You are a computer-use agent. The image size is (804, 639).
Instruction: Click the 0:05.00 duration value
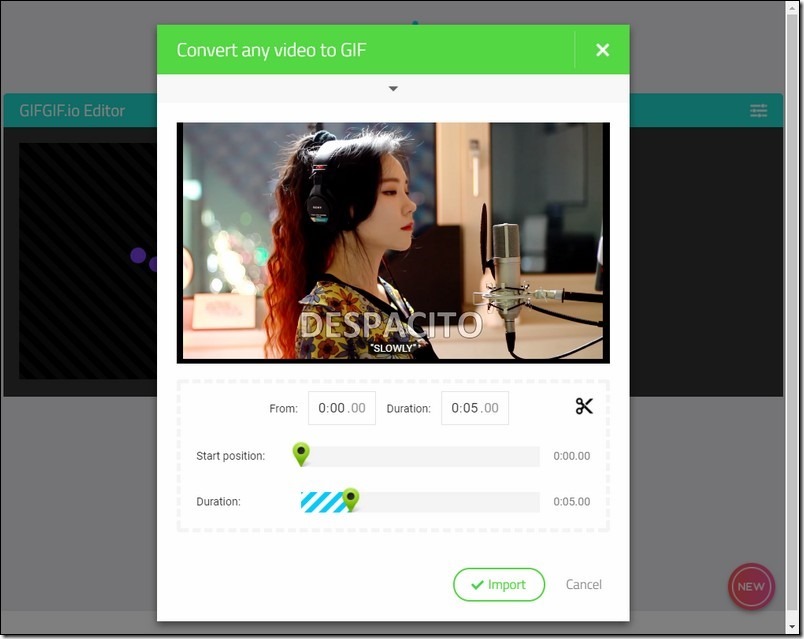tap(572, 502)
